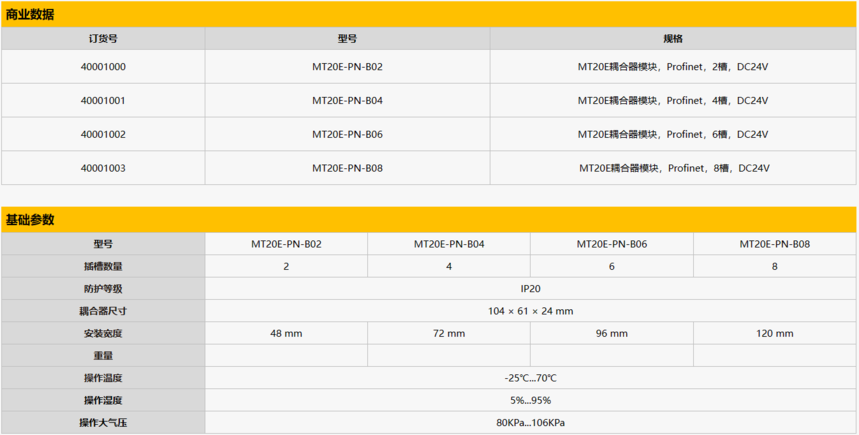Image resolution: width=859 pixels, height=435 pixels.
Task: Select MT20E-PN-B04 column heading in 基础参数 table
Action: [x=449, y=244]
